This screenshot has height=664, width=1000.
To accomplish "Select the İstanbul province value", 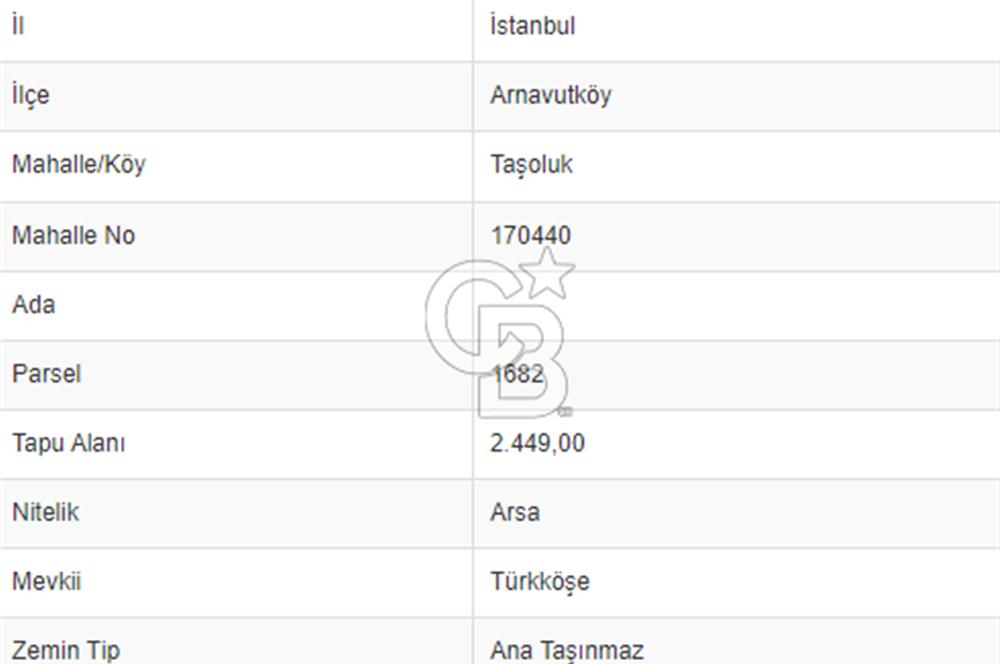I will coord(532,26).
